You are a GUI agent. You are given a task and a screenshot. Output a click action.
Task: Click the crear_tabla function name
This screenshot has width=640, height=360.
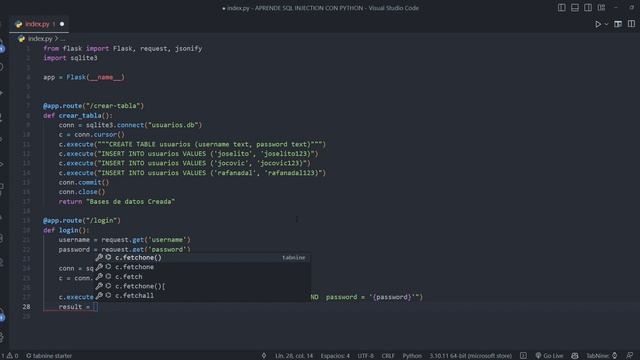coord(80,116)
